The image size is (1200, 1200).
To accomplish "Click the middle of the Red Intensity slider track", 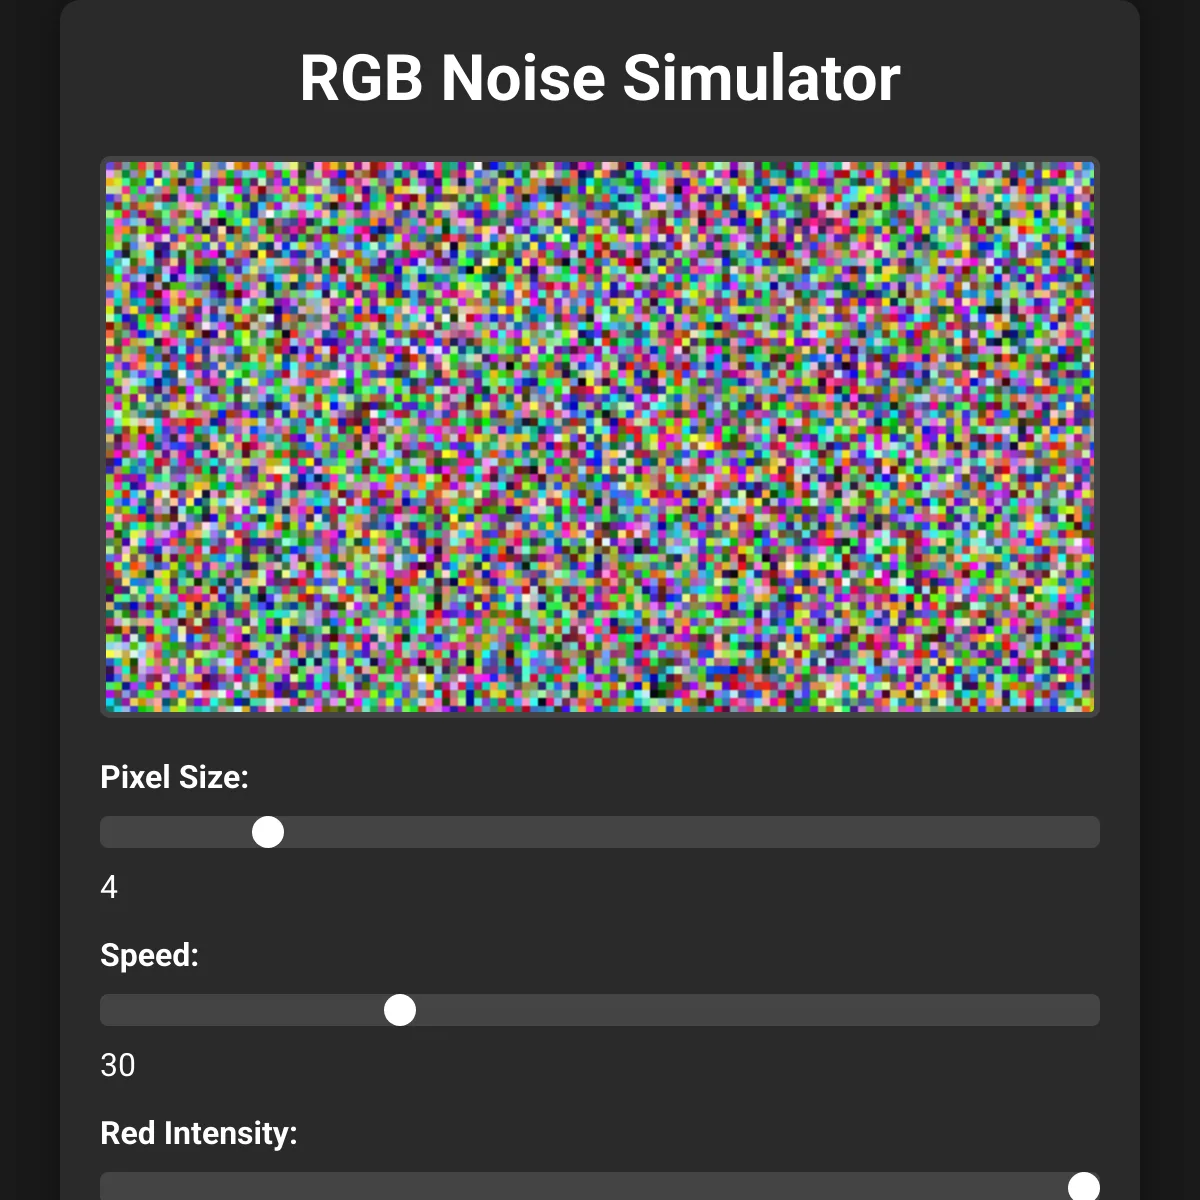I will [x=600, y=1187].
